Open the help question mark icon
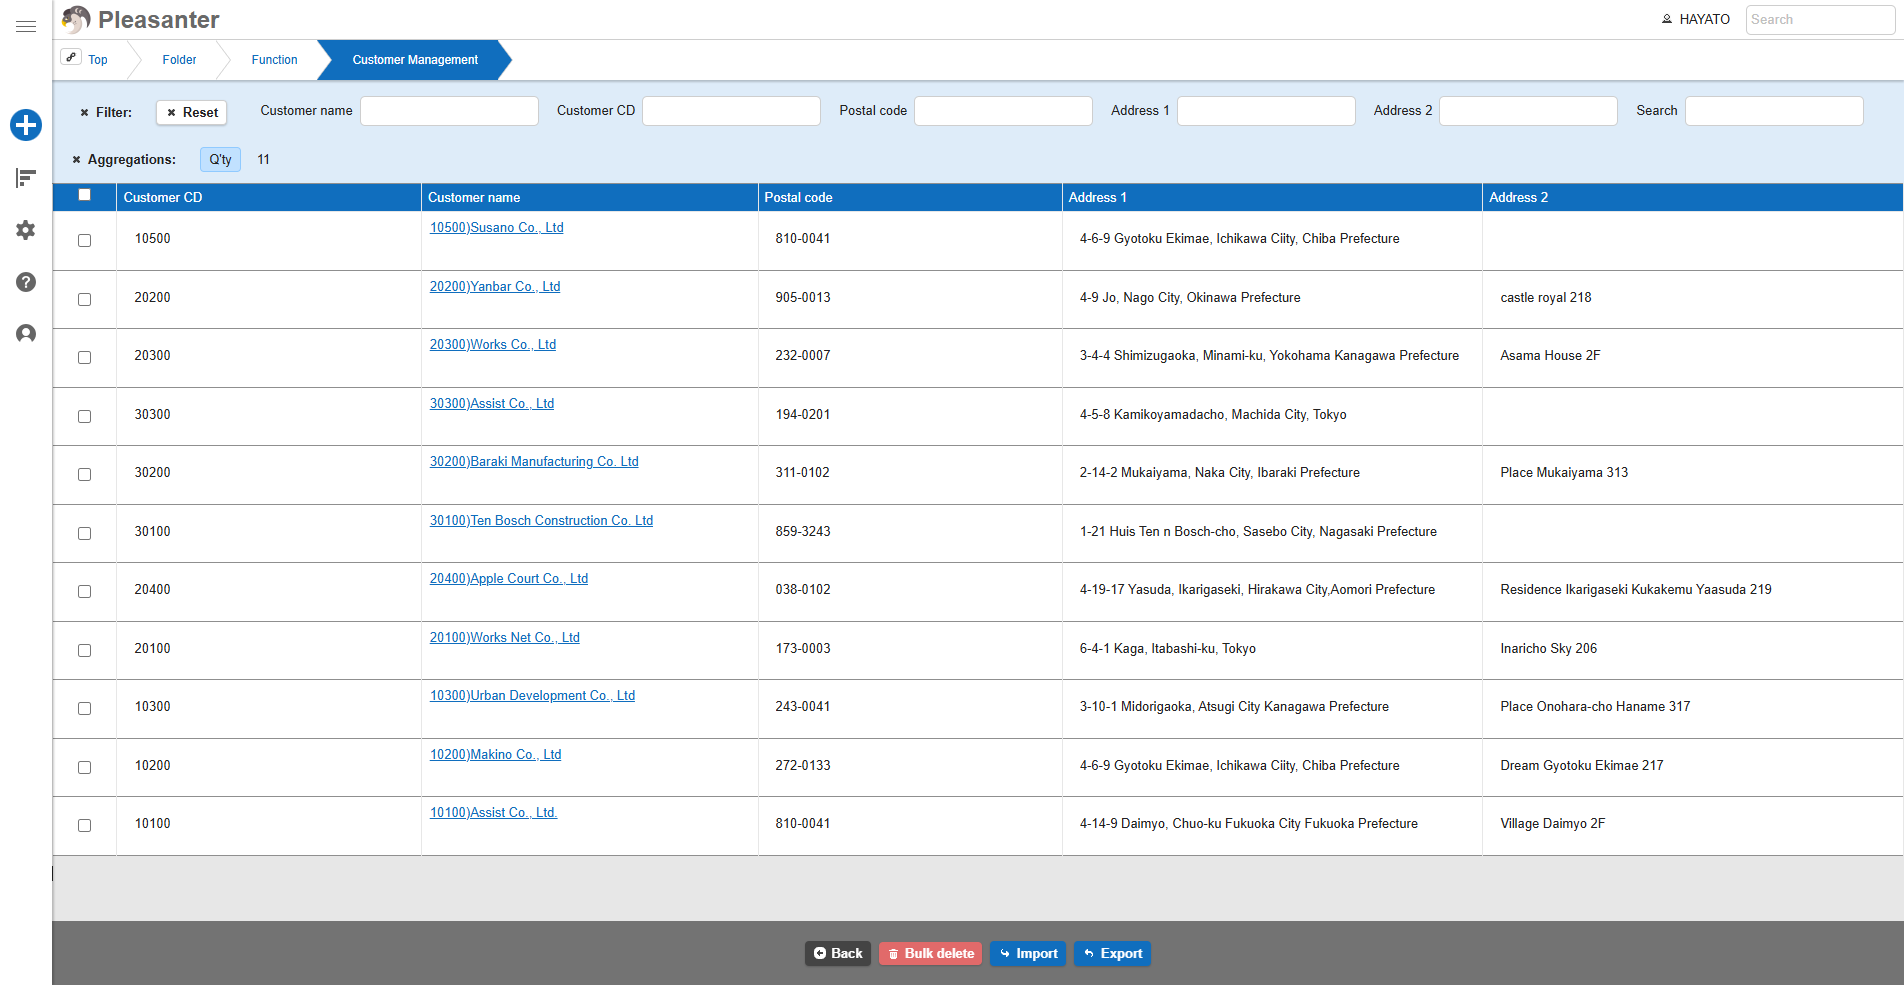Image resolution: width=1904 pixels, height=985 pixels. point(26,282)
